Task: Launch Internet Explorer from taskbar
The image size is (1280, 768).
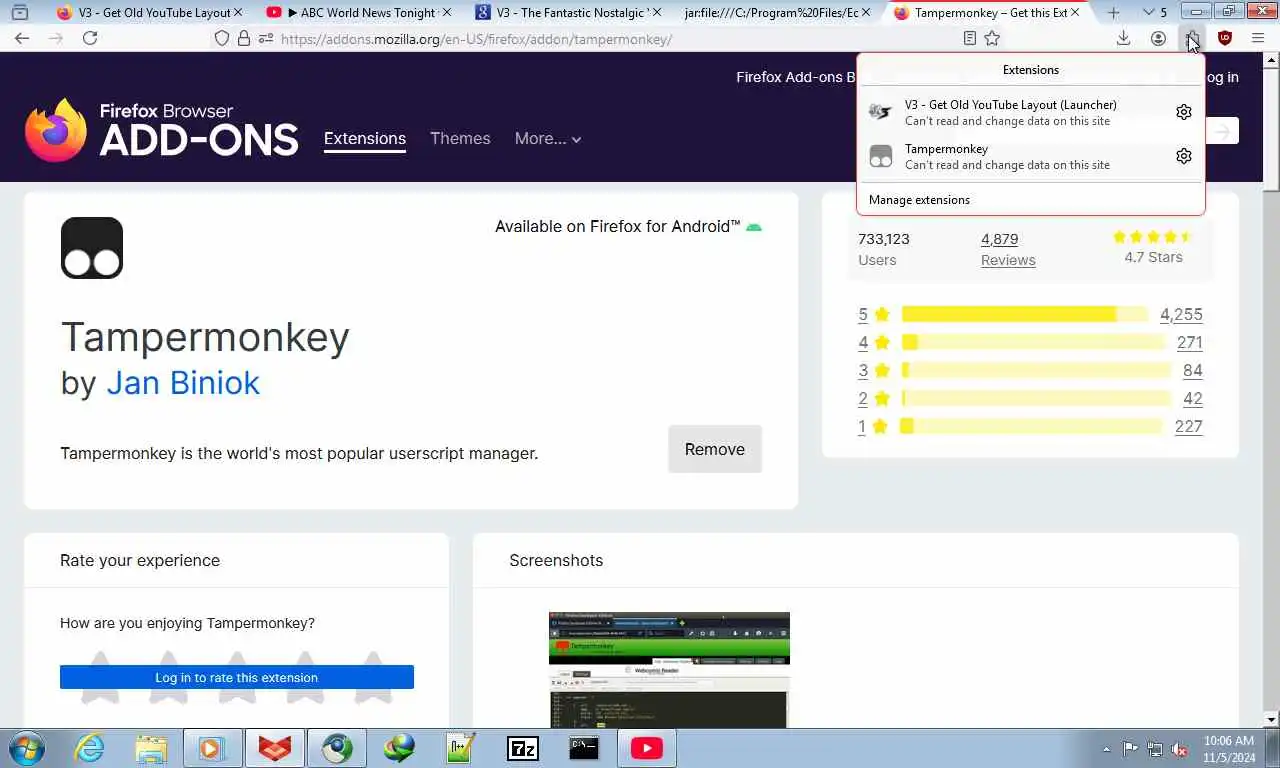Action: (90, 748)
